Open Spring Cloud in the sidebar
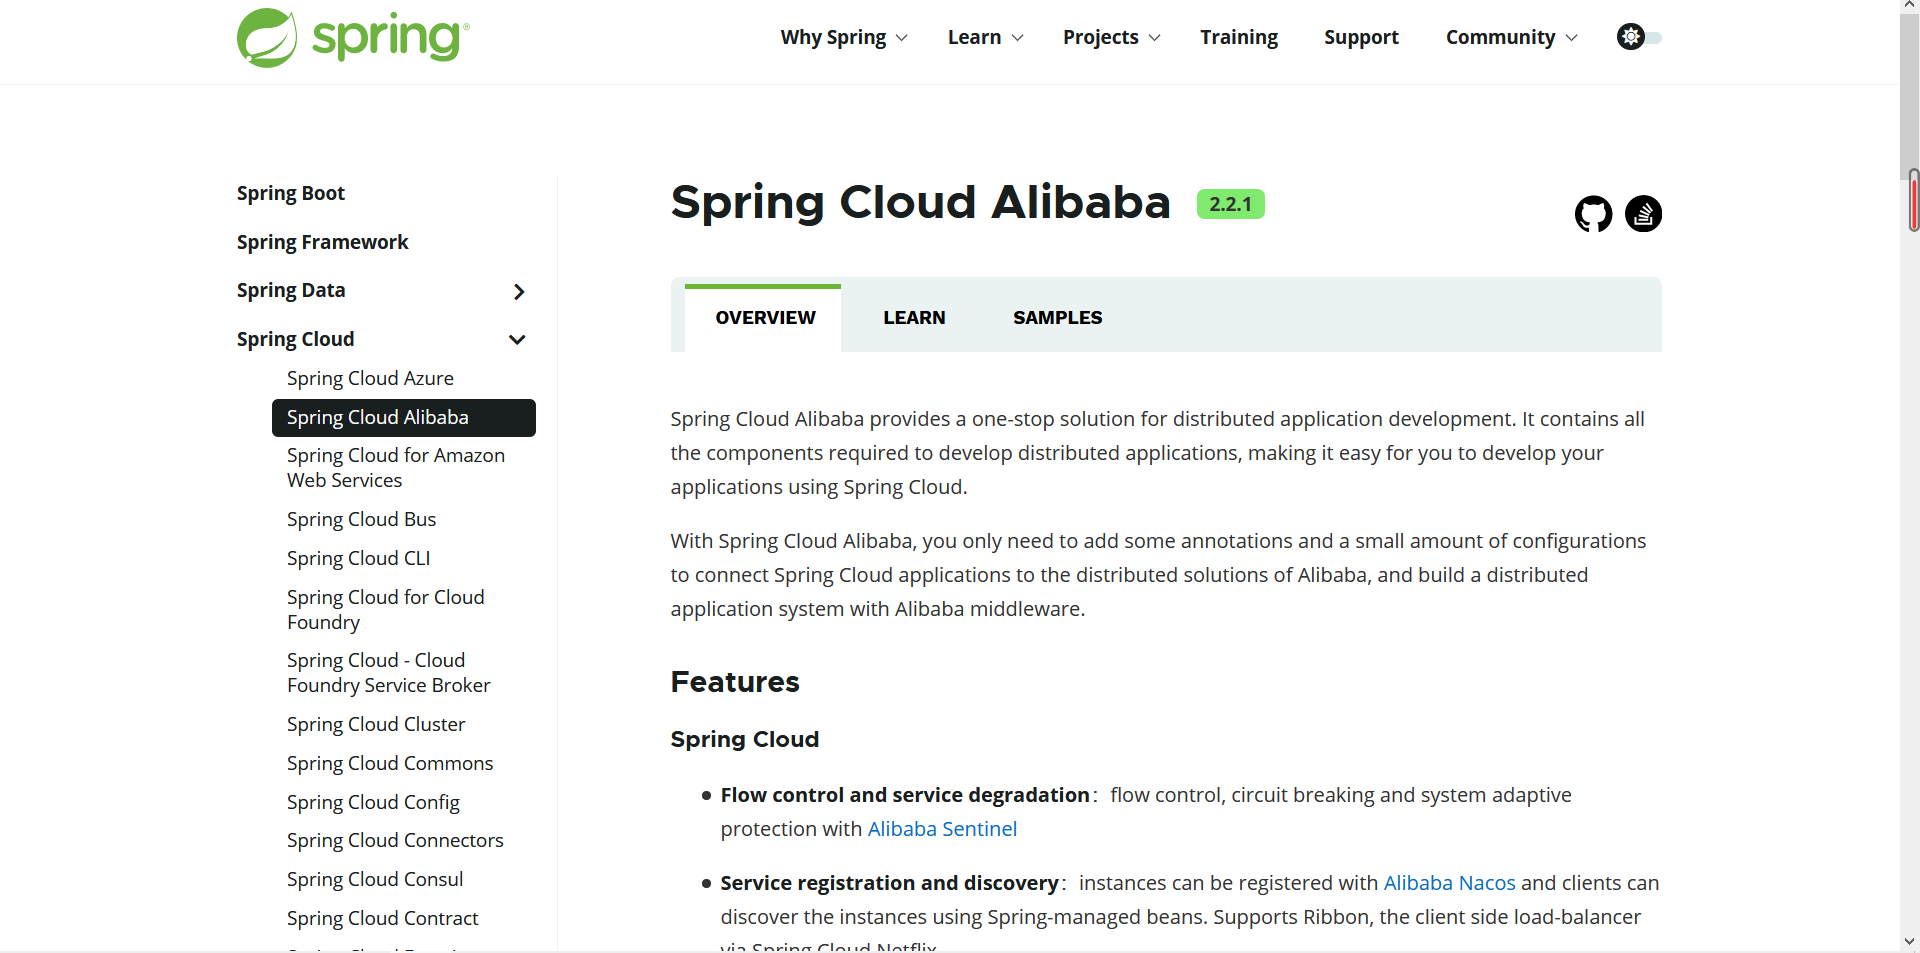Screen dimensions: 1920x953 pyautogui.click(x=295, y=339)
